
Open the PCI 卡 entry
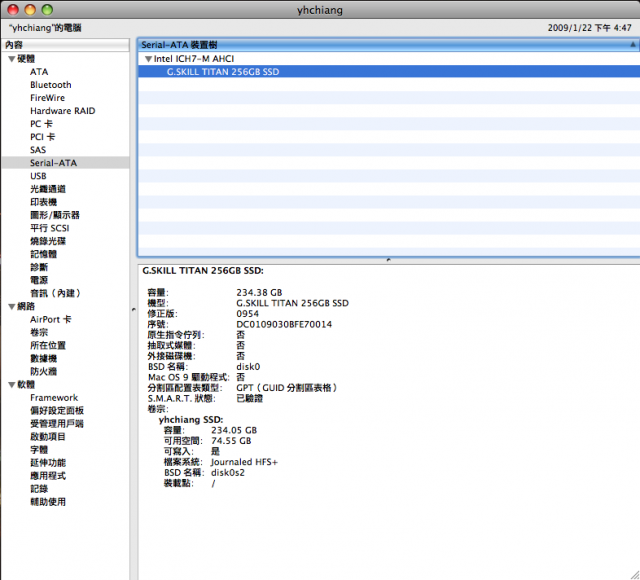coord(42,137)
